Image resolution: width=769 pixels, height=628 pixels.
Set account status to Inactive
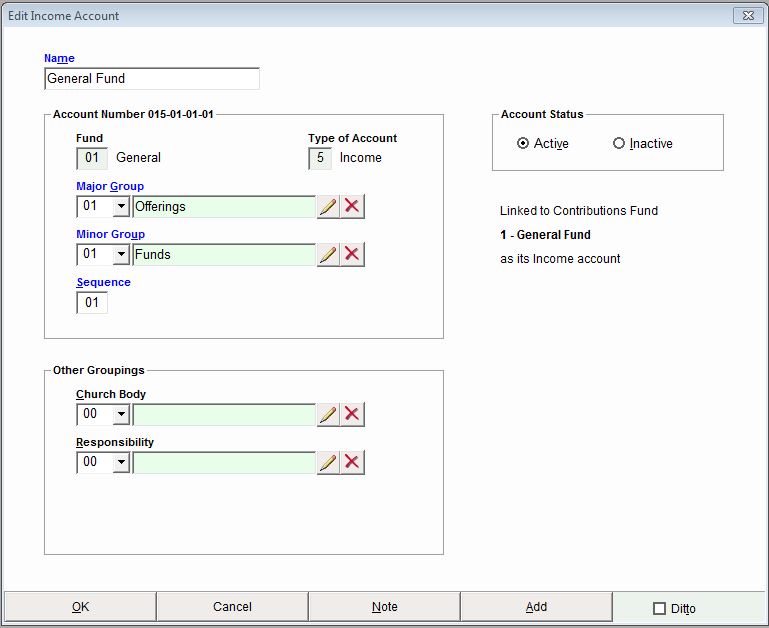619,144
